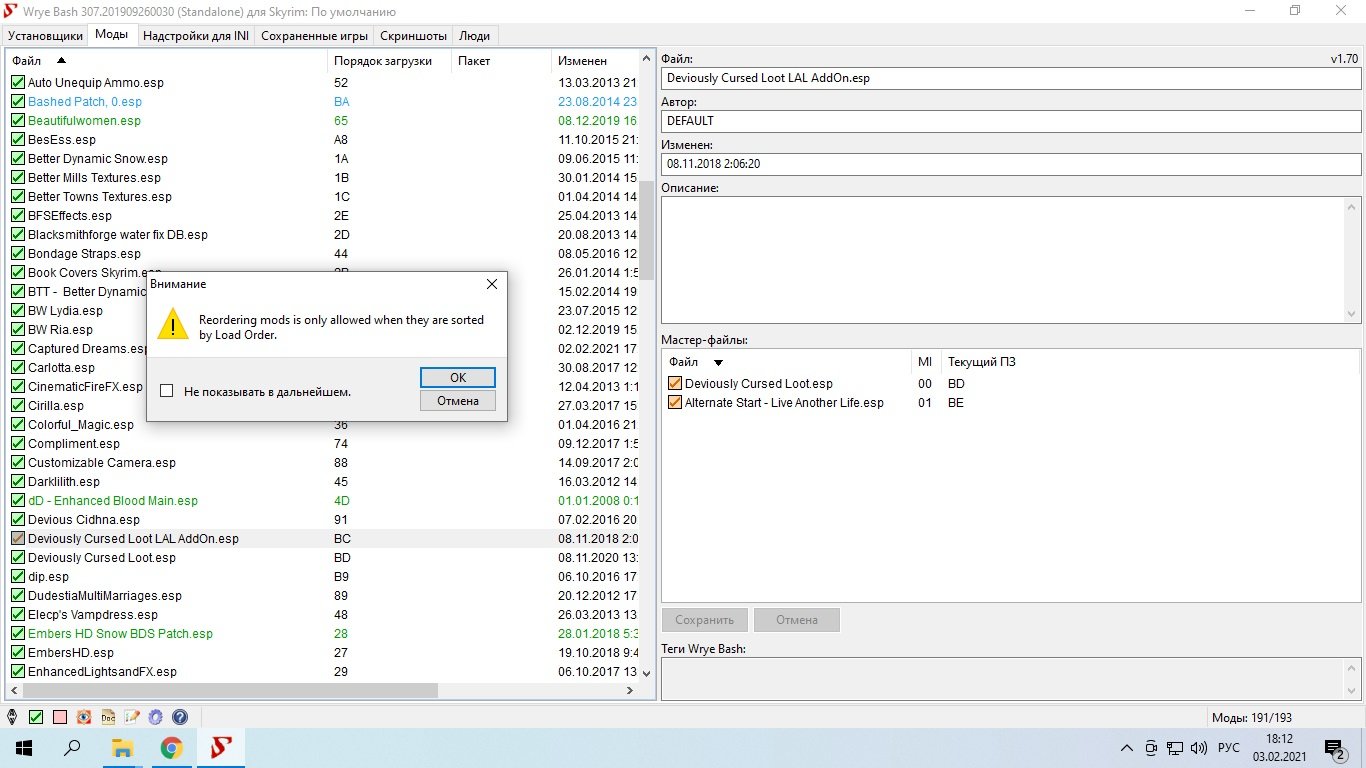Open the blue help question mark icon
Viewport: 1366px width, 768px height.
point(180,717)
